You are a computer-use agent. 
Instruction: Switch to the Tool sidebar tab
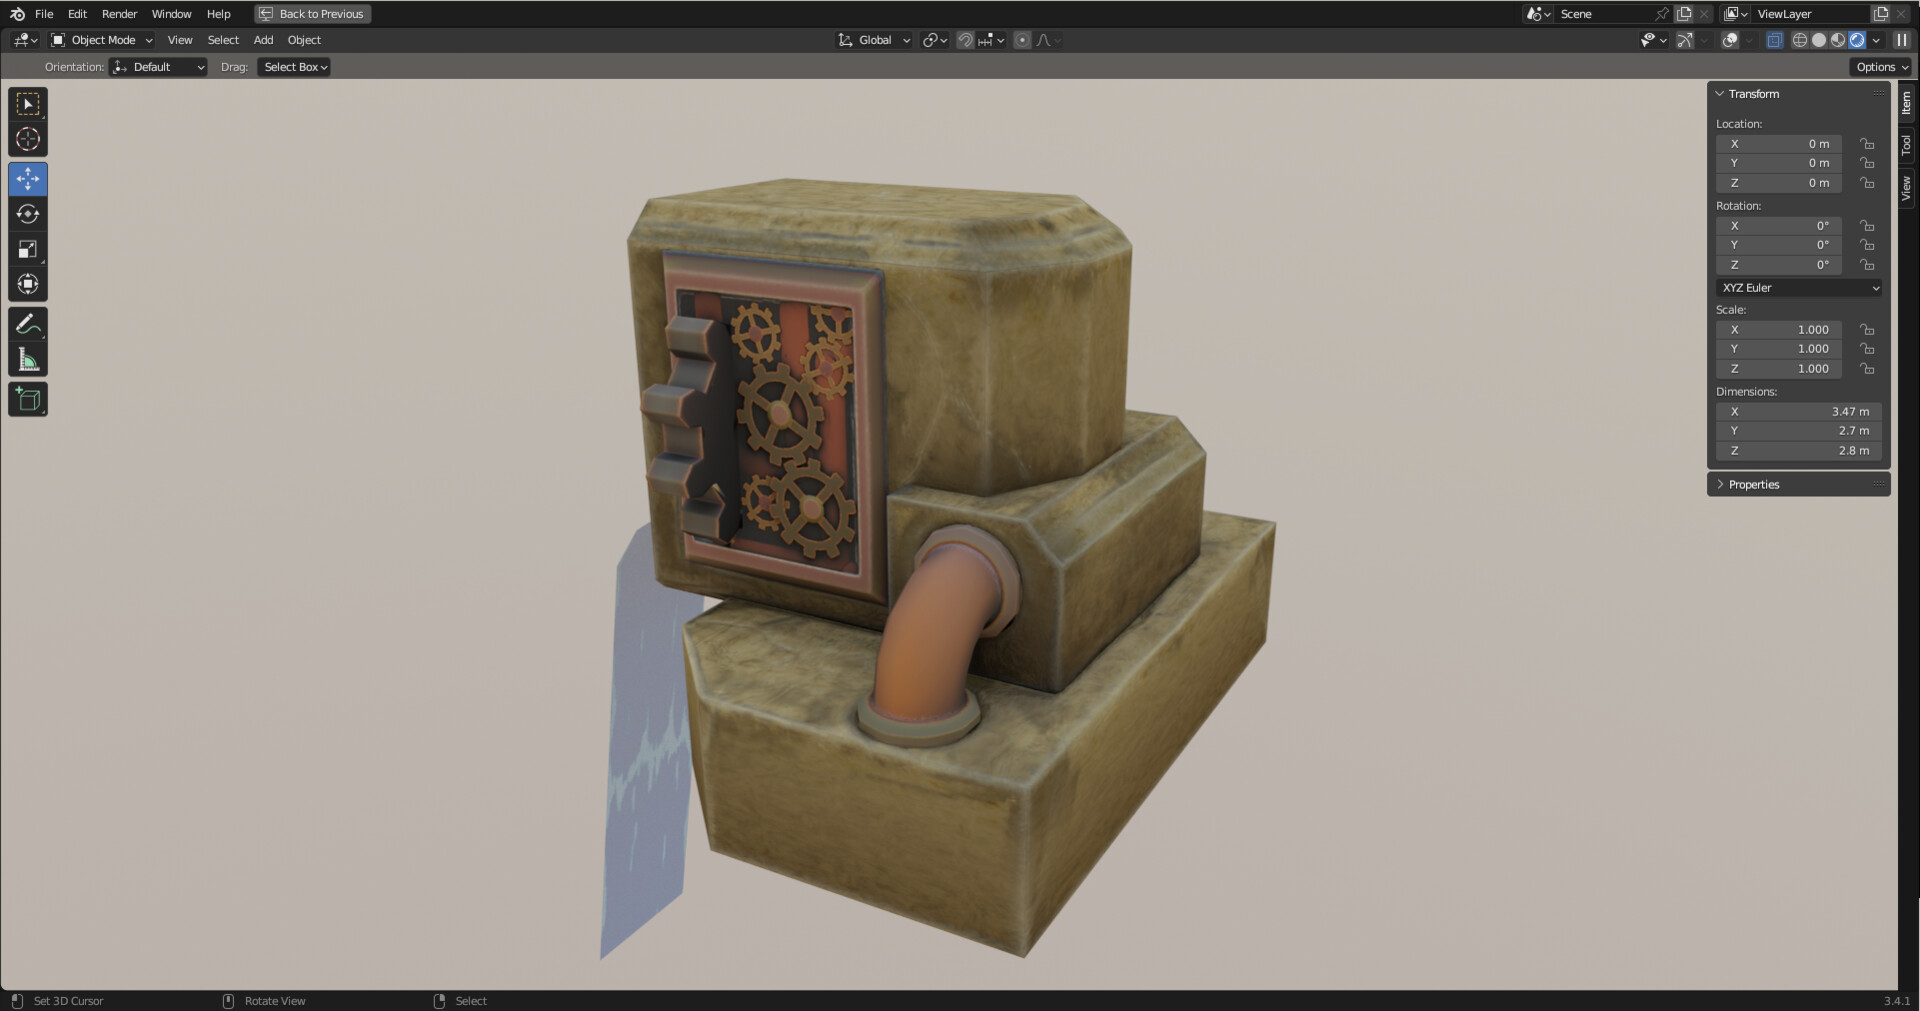tap(1906, 145)
